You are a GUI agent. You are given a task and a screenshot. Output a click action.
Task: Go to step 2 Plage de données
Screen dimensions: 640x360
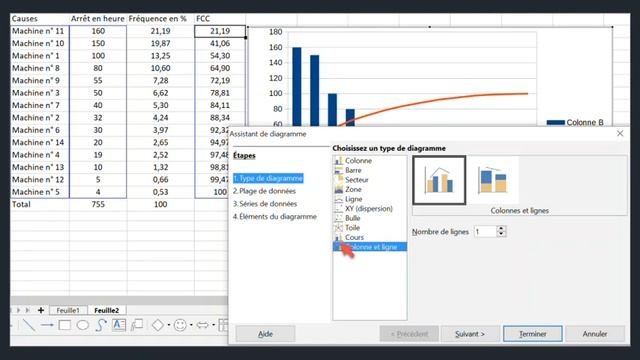(264, 191)
